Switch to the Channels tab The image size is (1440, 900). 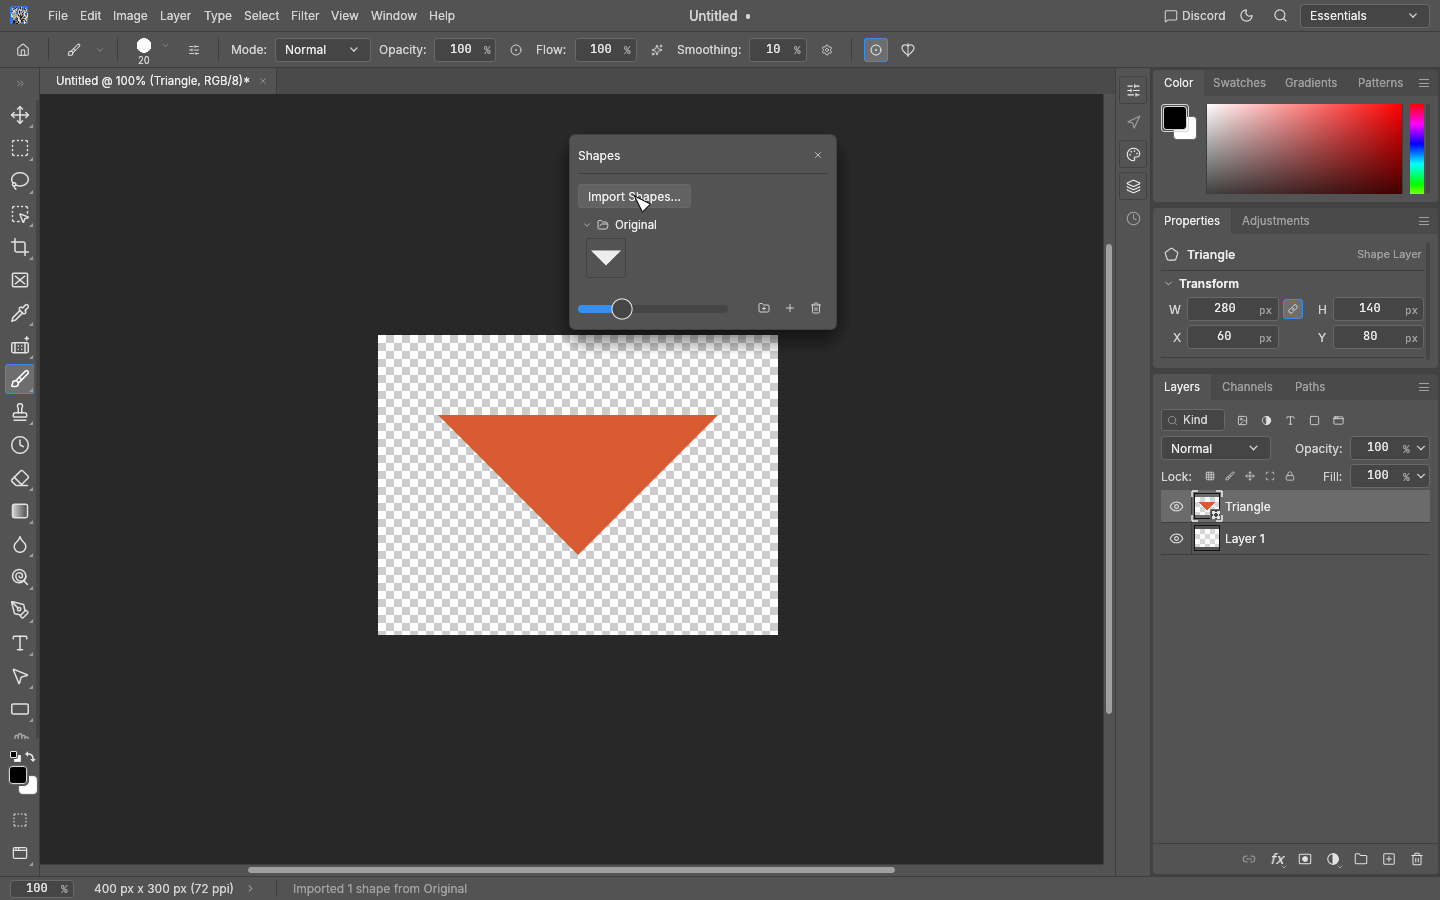tap(1247, 387)
